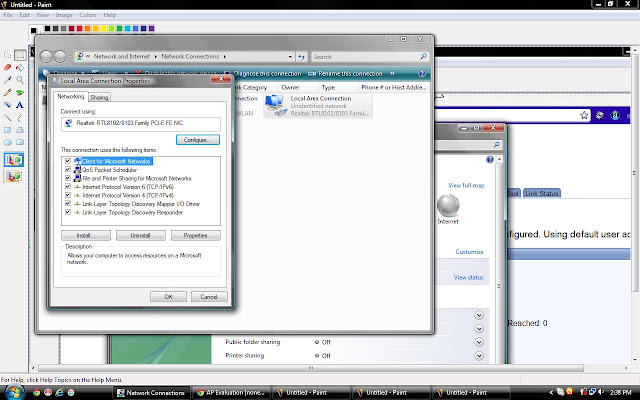This screenshot has height=400, width=640.
Task: Select the Eraser tool in Paint
Action: [7, 67]
